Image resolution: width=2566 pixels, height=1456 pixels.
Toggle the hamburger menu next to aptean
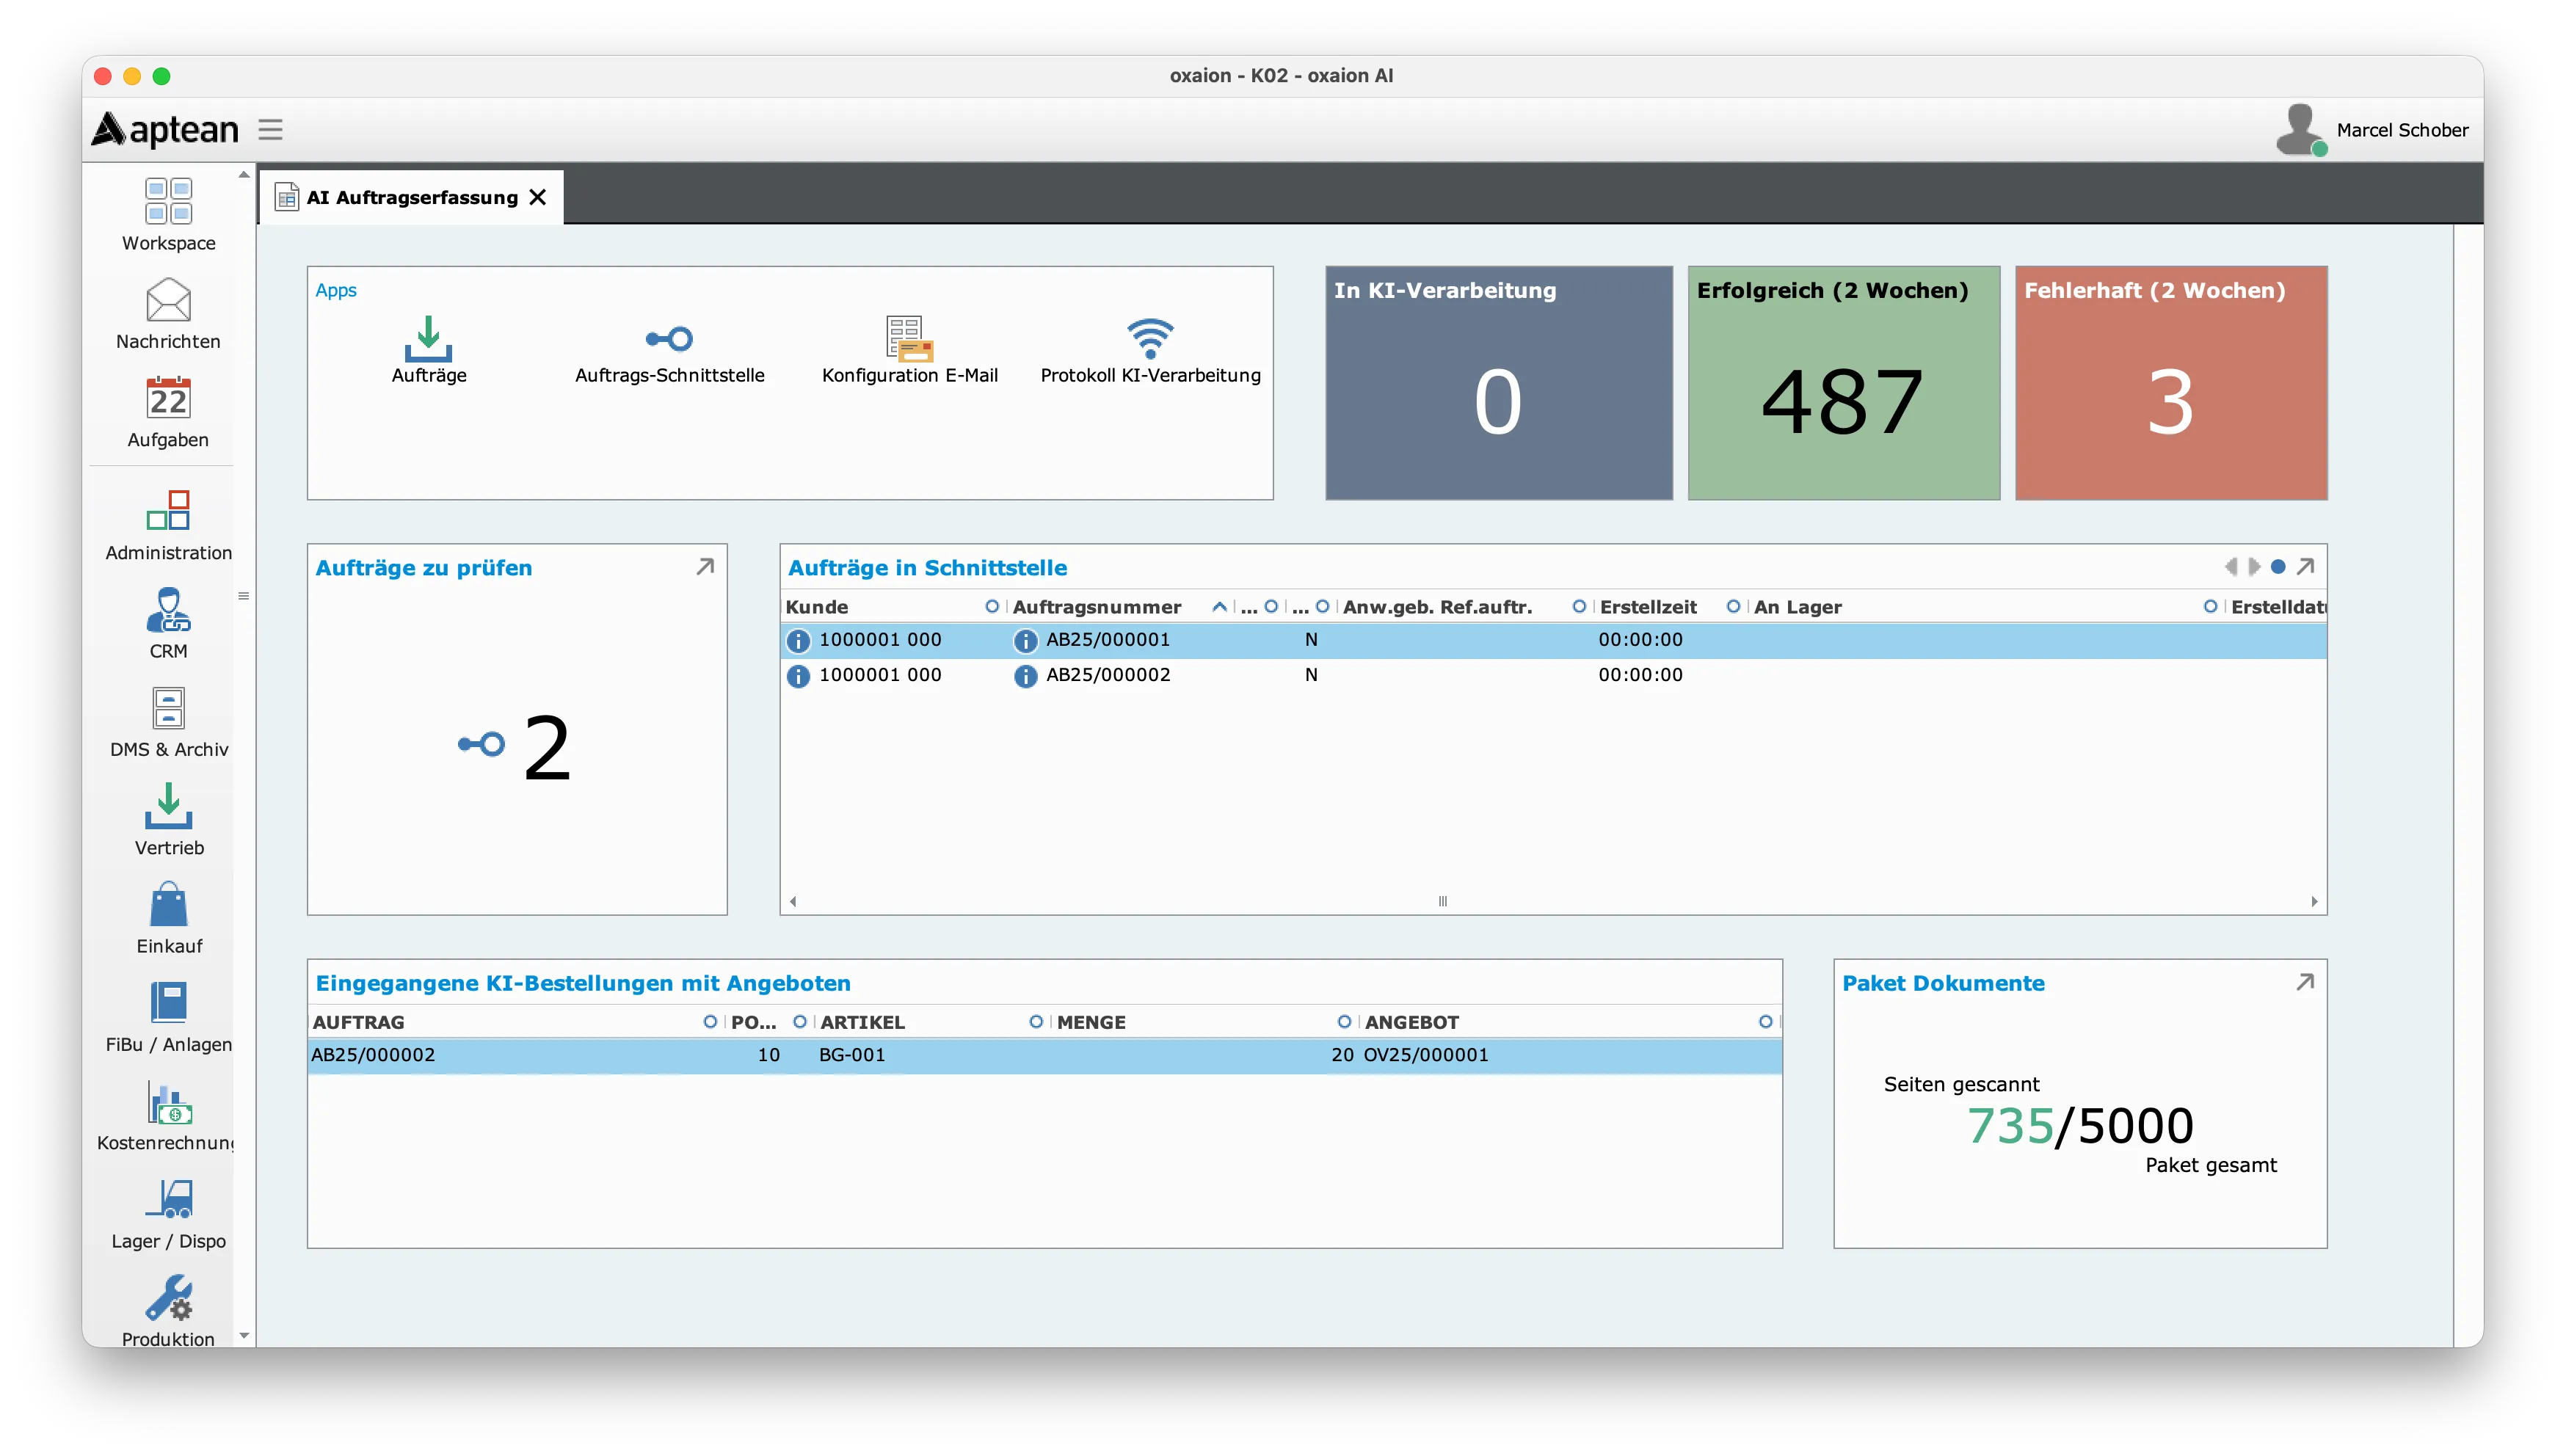[270, 129]
